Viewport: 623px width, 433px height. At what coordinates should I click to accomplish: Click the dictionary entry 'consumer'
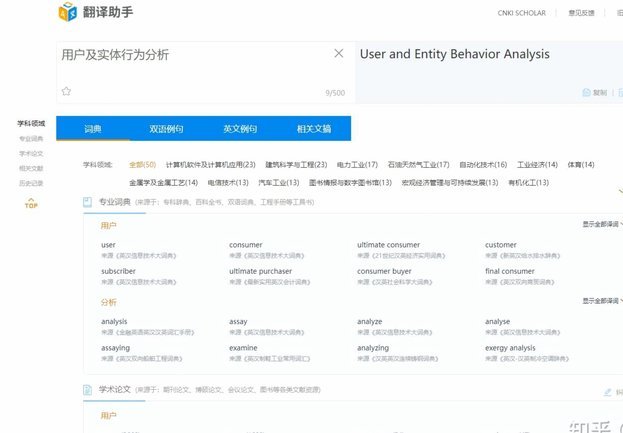coord(246,245)
